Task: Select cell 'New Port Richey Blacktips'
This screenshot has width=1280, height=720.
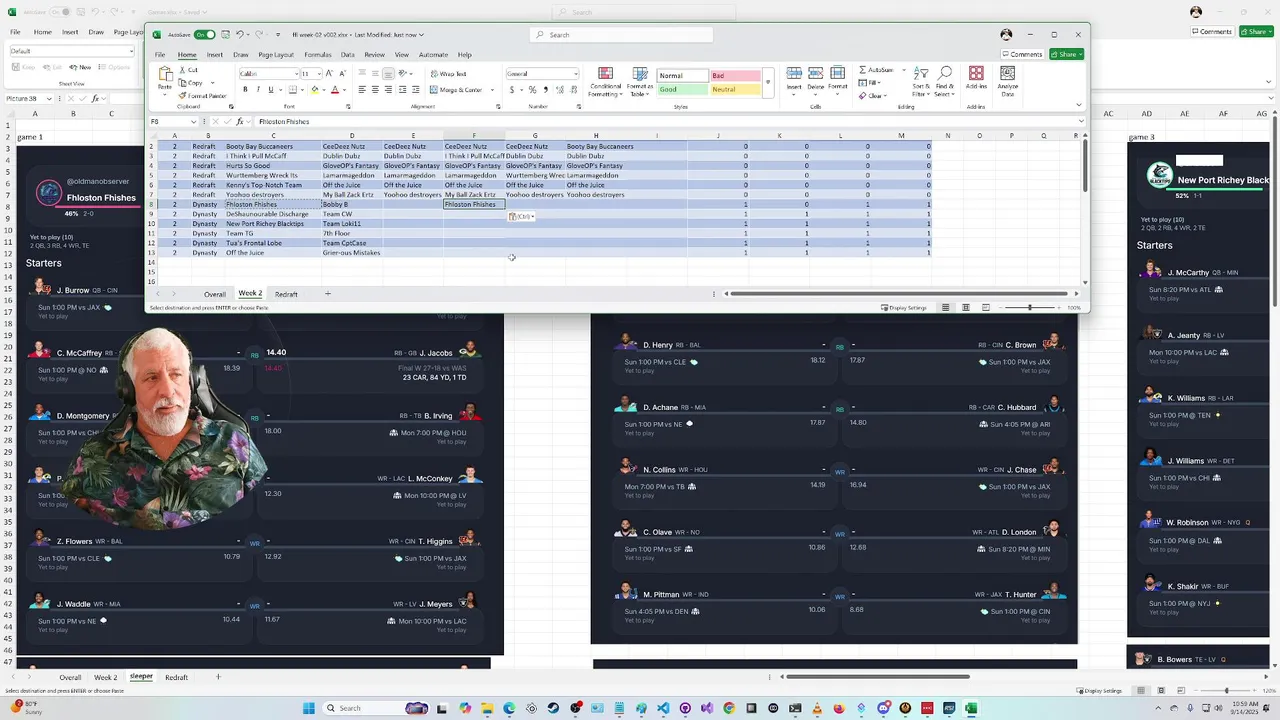Action: [x=272, y=224]
